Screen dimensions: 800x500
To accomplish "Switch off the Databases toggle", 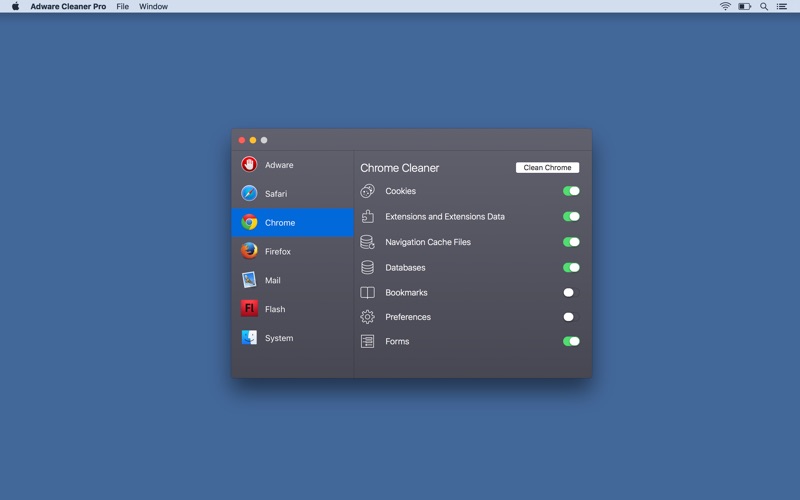I will tap(571, 267).
